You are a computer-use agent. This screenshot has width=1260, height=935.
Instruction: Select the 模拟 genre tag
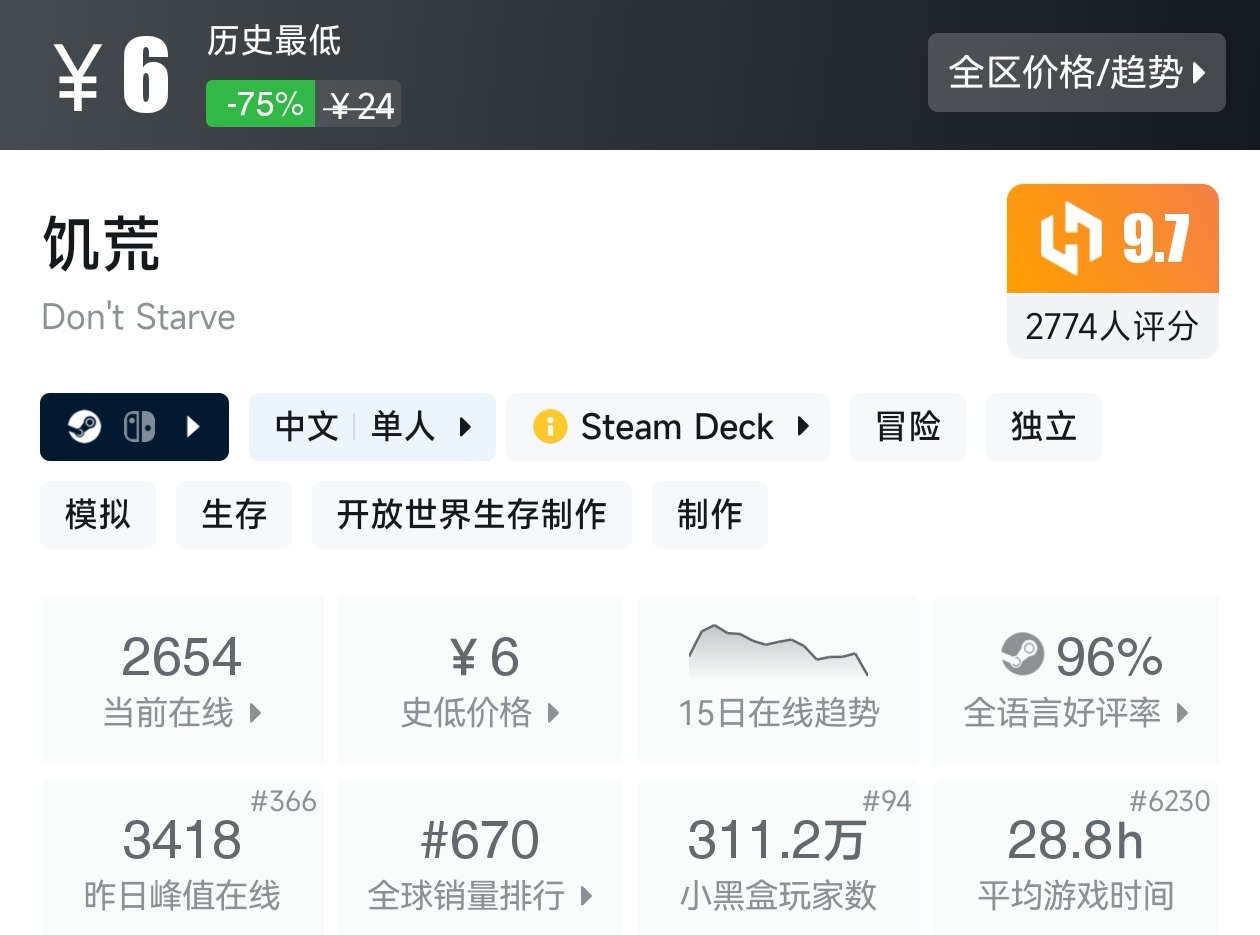pyautogui.click(x=98, y=514)
